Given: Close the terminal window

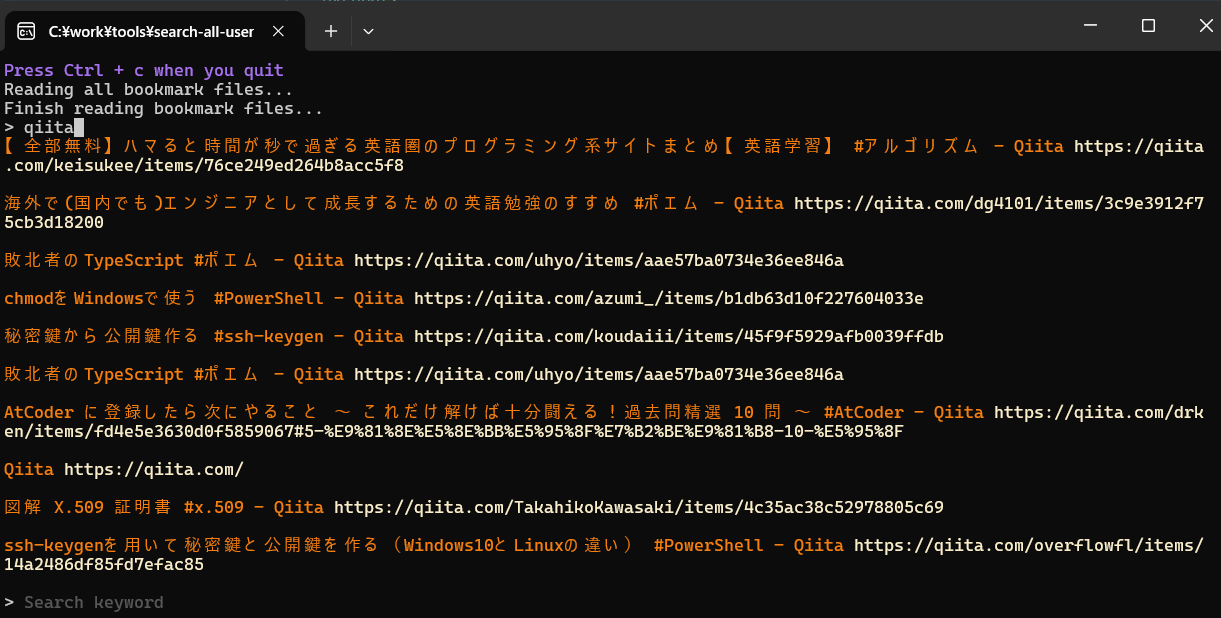Looking at the screenshot, I should click(x=1201, y=26).
